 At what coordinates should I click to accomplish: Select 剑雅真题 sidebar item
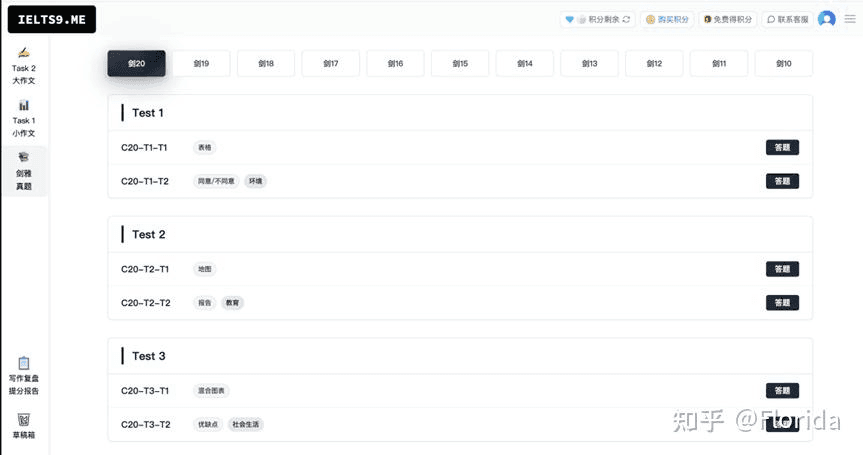tap(23, 171)
